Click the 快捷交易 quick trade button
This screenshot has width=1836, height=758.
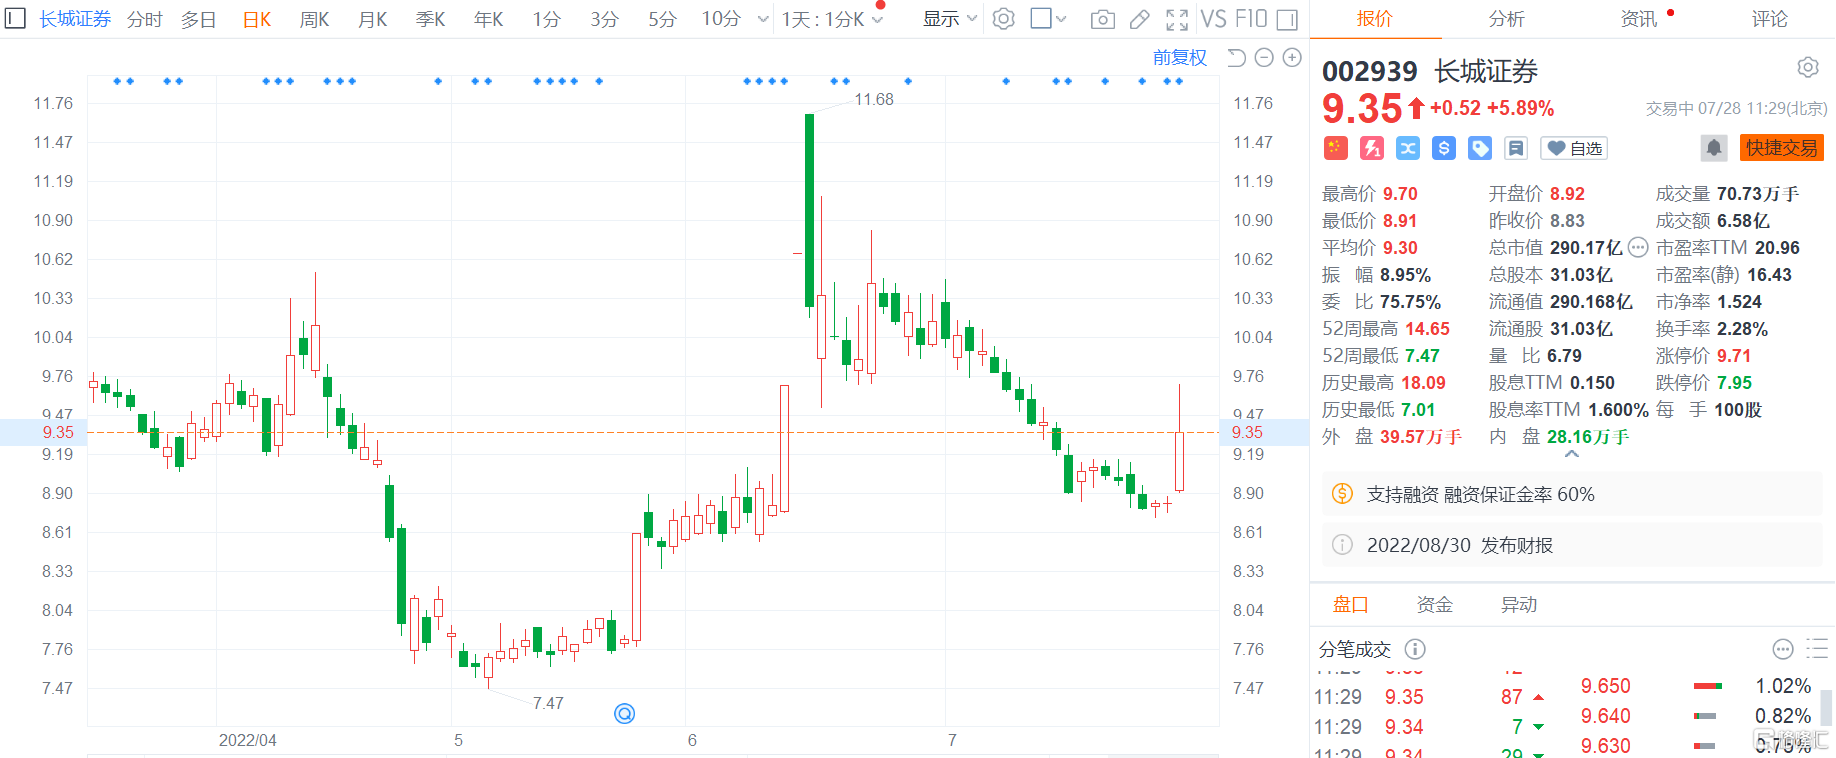[x=1781, y=148]
